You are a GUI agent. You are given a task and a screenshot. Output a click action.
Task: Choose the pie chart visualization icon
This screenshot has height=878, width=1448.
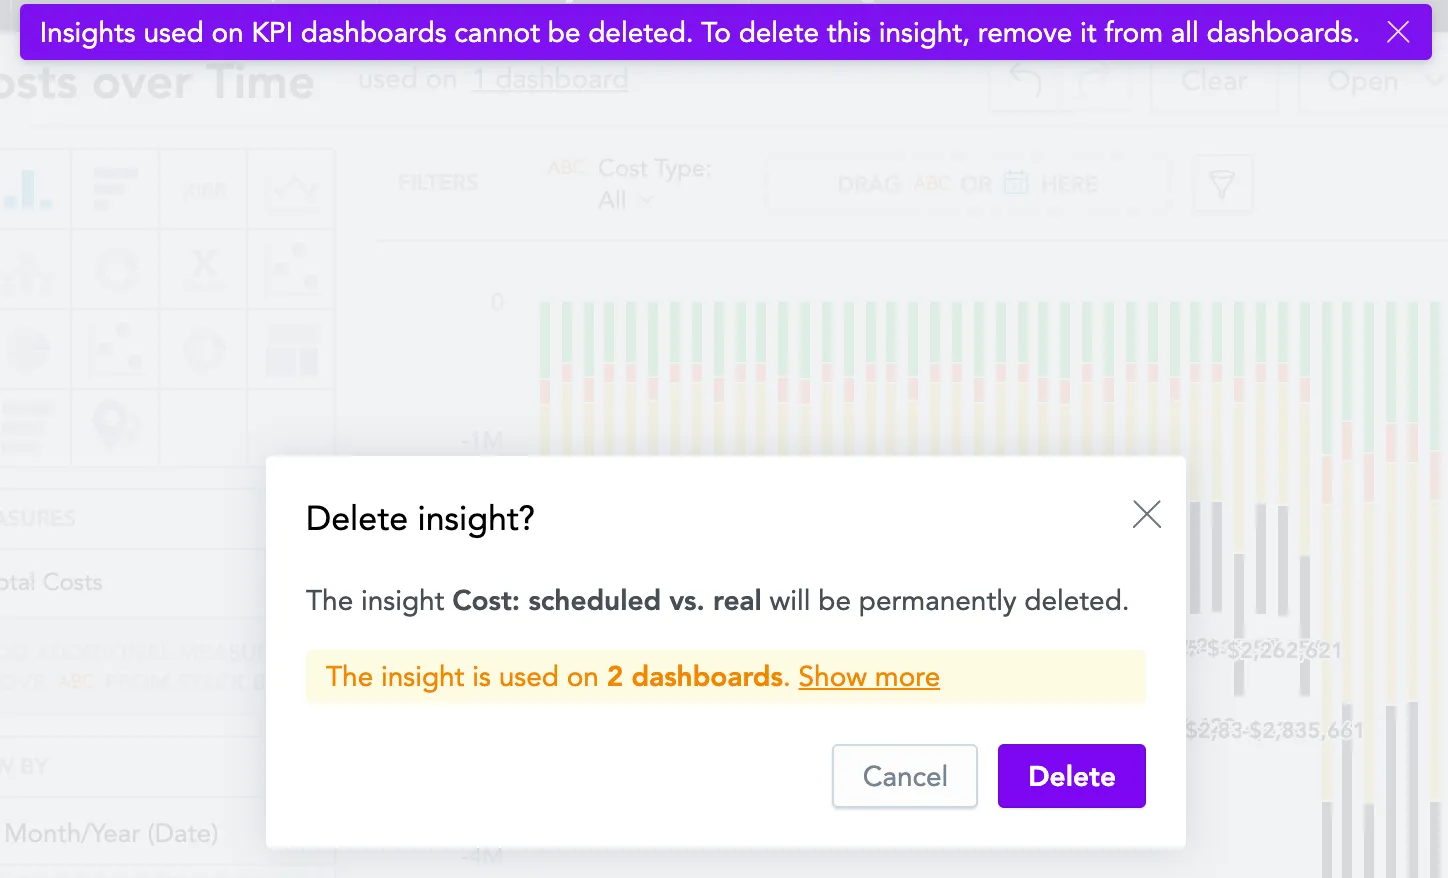(x=30, y=350)
